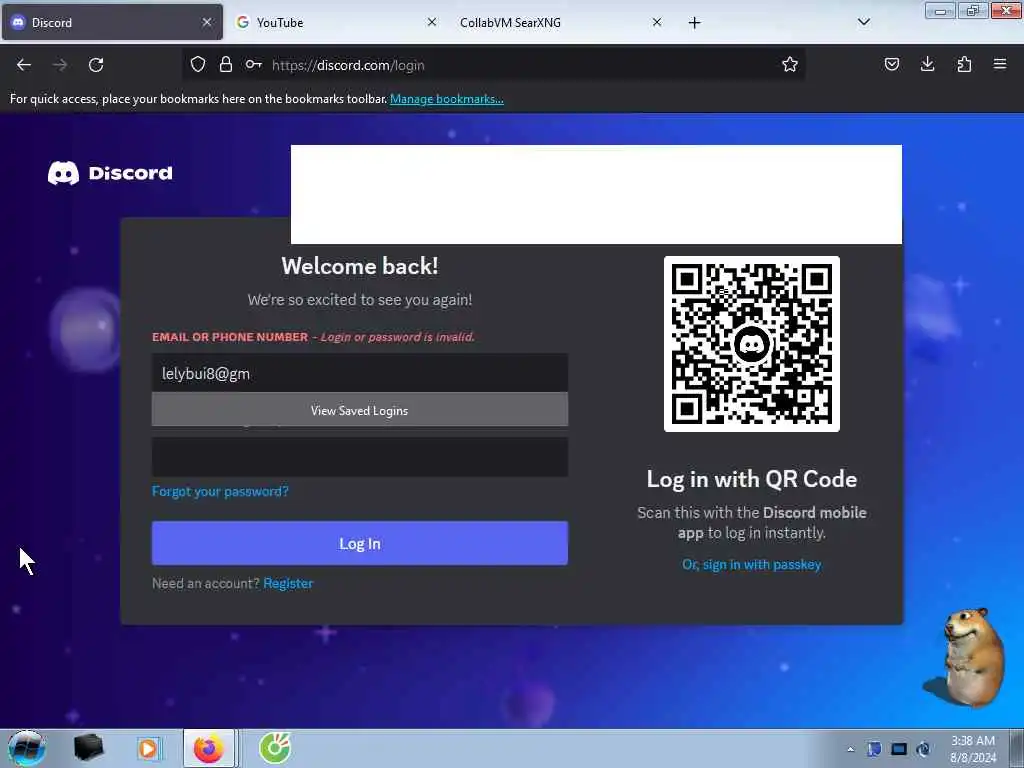The width and height of the screenshot is (1024, 768).
Task: Close the CollabVM SearXNG tab
Action: 657,22
